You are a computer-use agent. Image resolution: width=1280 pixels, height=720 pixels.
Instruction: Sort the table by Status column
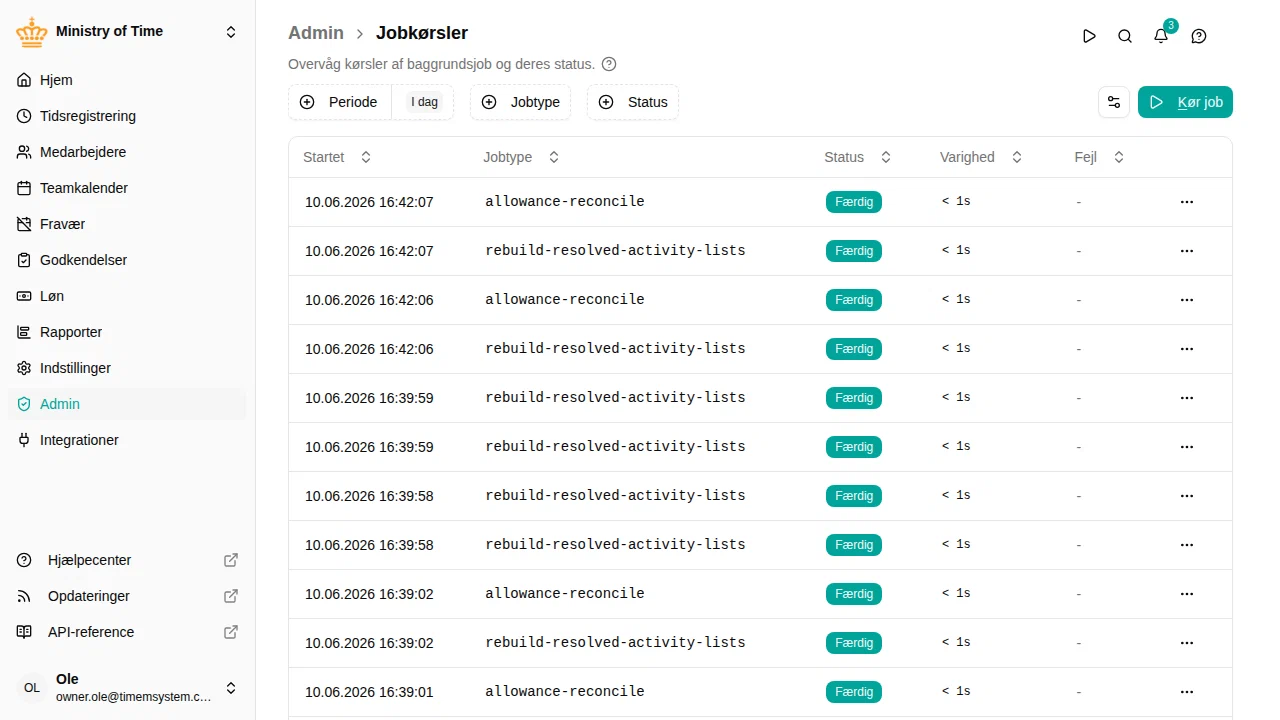click(x=857, y=157)
